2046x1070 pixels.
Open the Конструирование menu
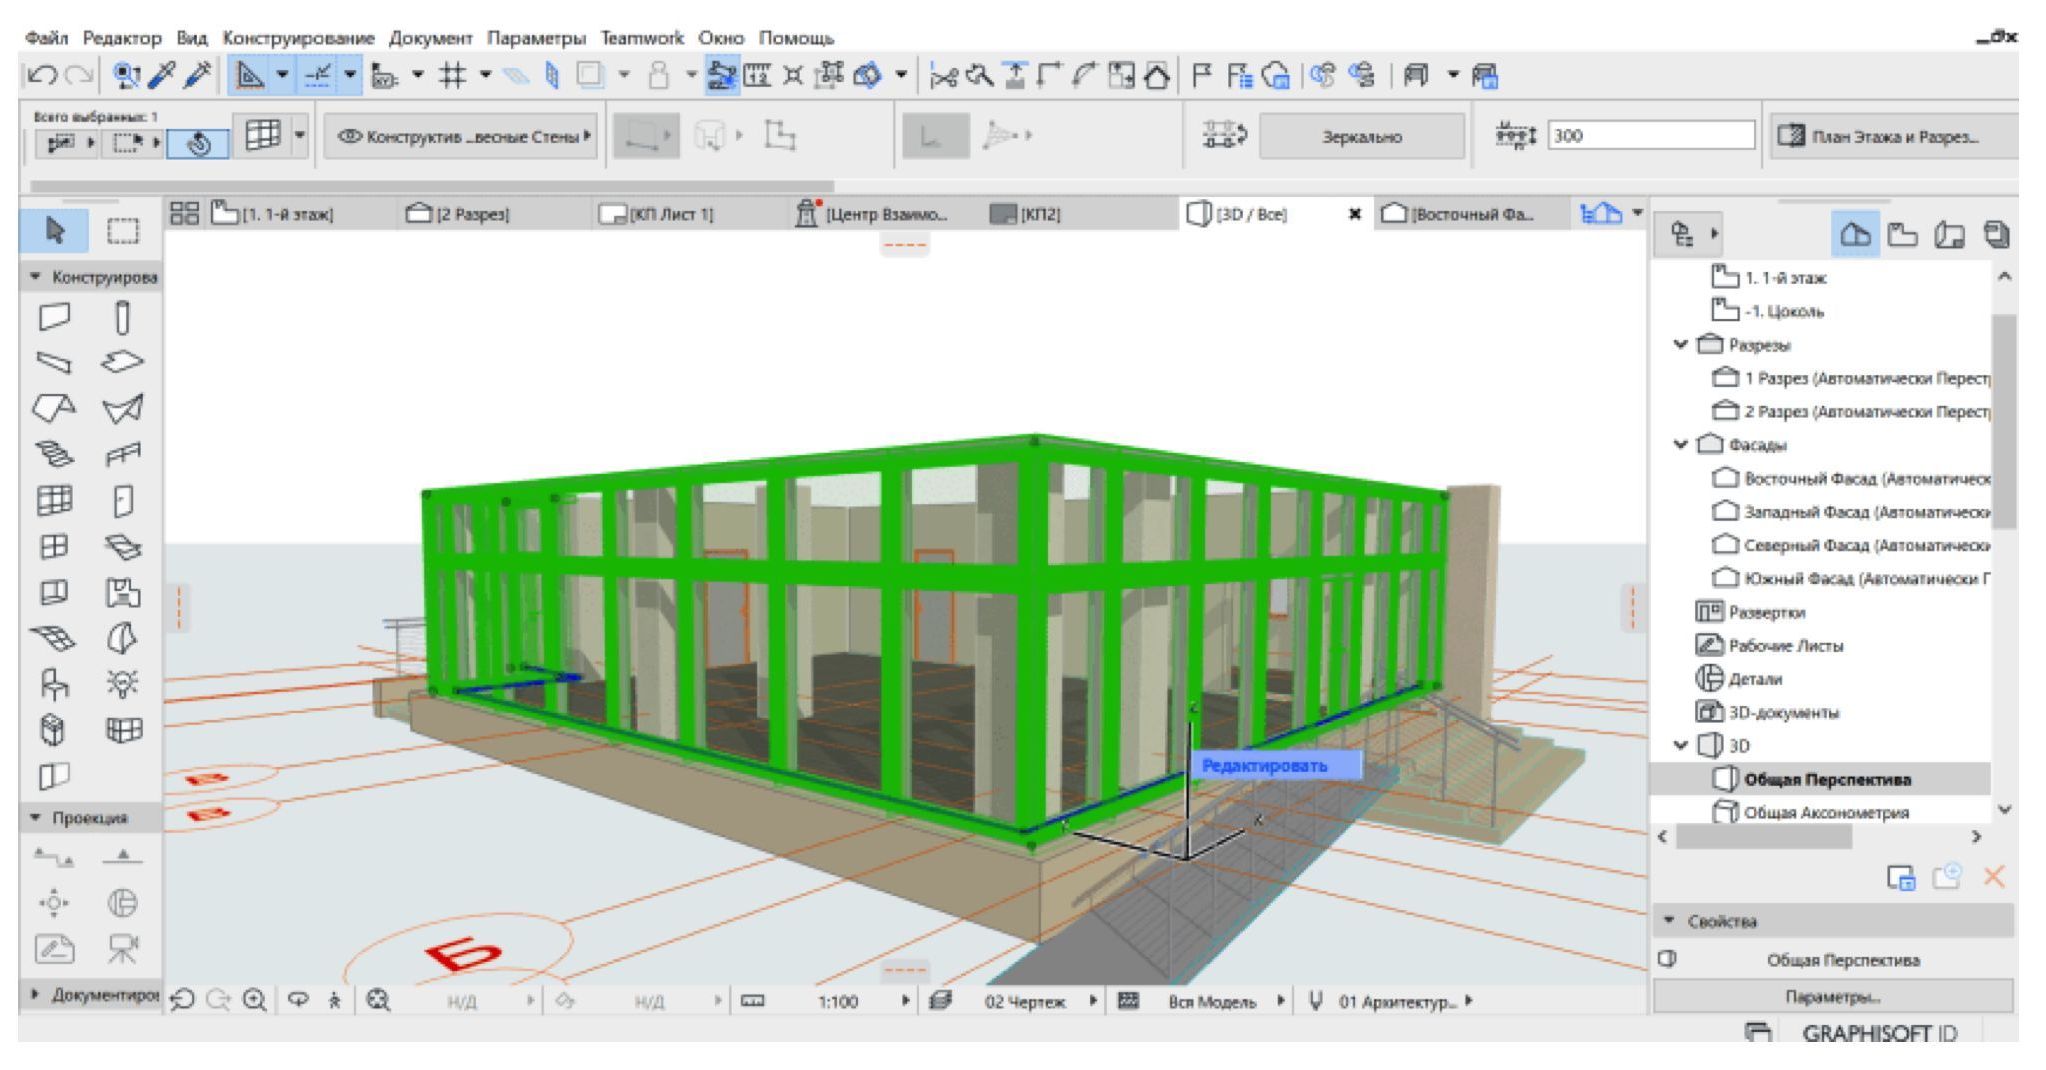click(x=298, y=38)
